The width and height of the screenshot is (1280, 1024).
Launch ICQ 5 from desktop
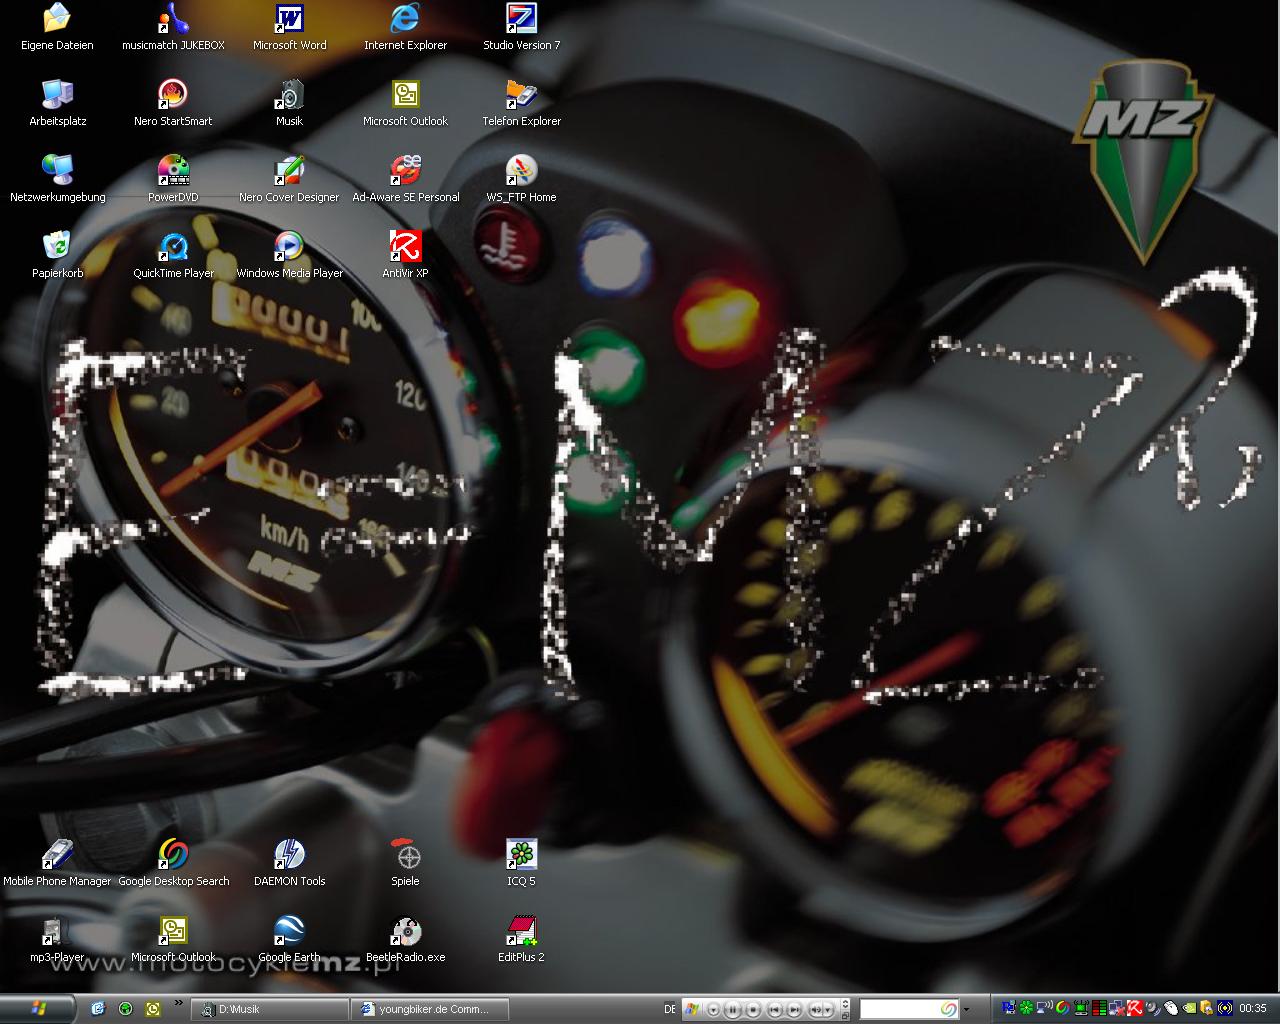pos(521,863)
